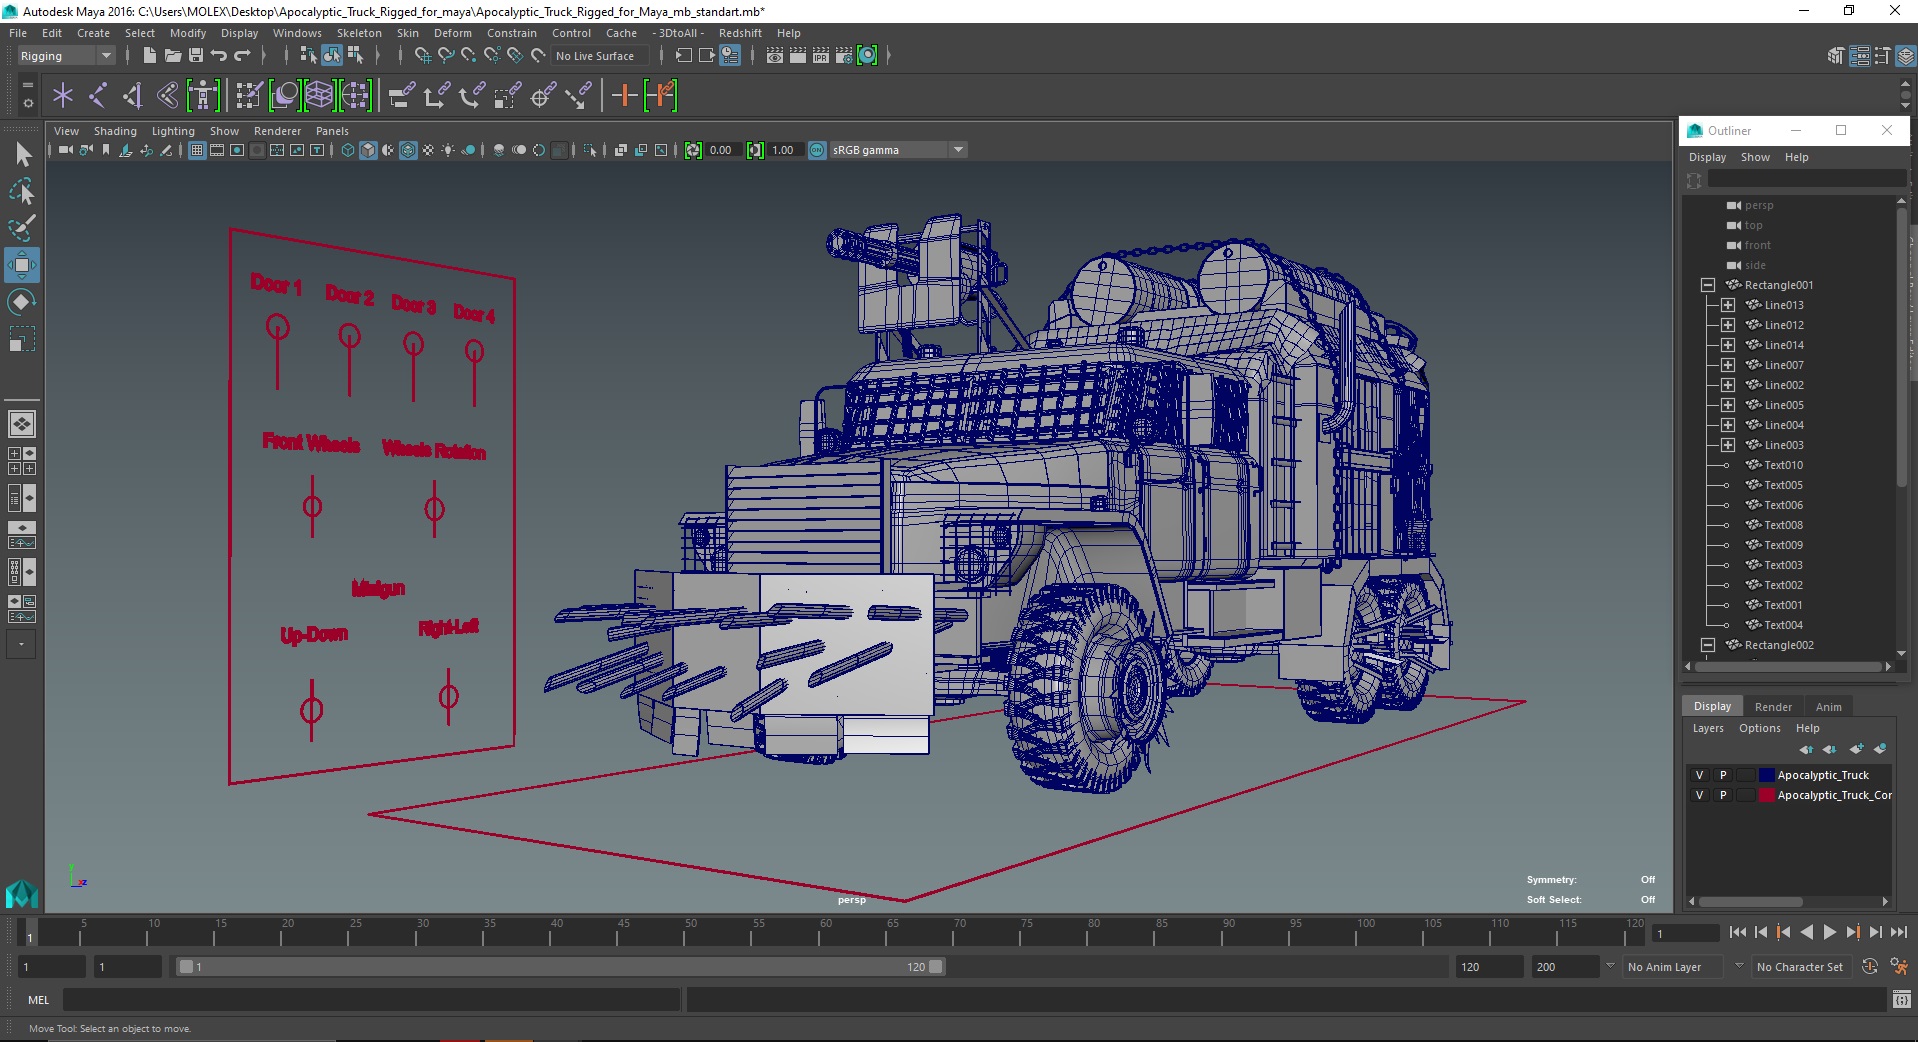Activate the Rotate tool in toolbox

[x=23, y=302]
